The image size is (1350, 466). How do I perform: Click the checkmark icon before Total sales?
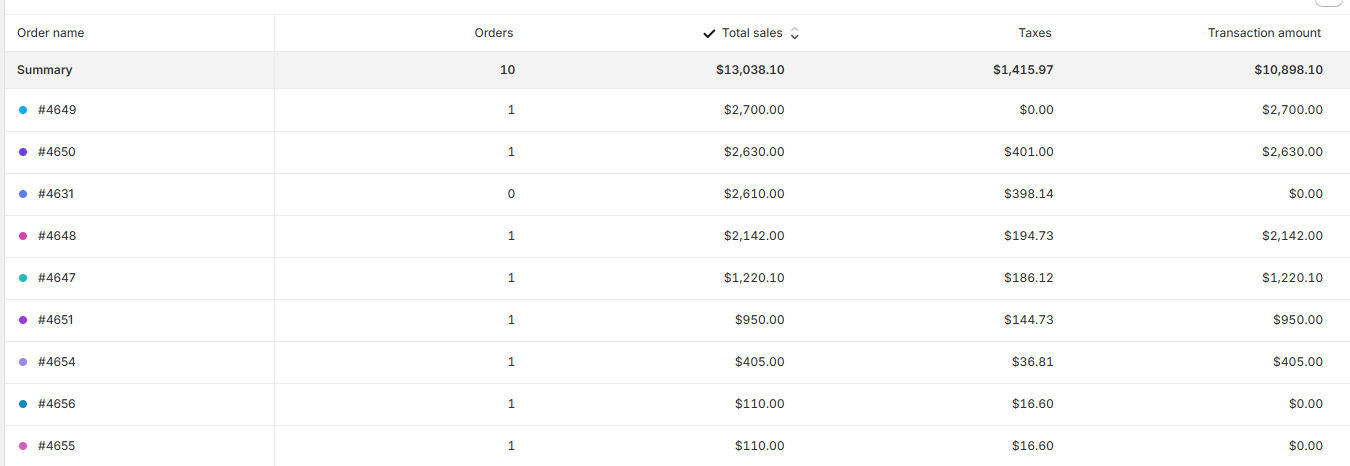point(709,33)
